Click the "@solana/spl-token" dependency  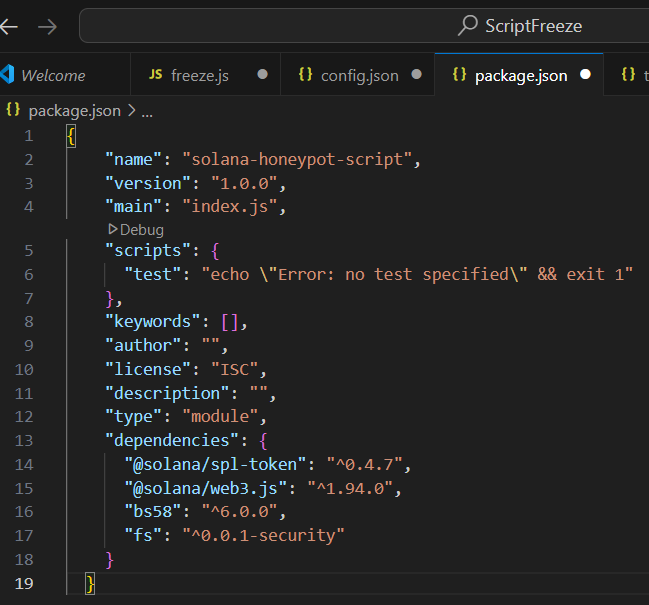tap(215, 465)
